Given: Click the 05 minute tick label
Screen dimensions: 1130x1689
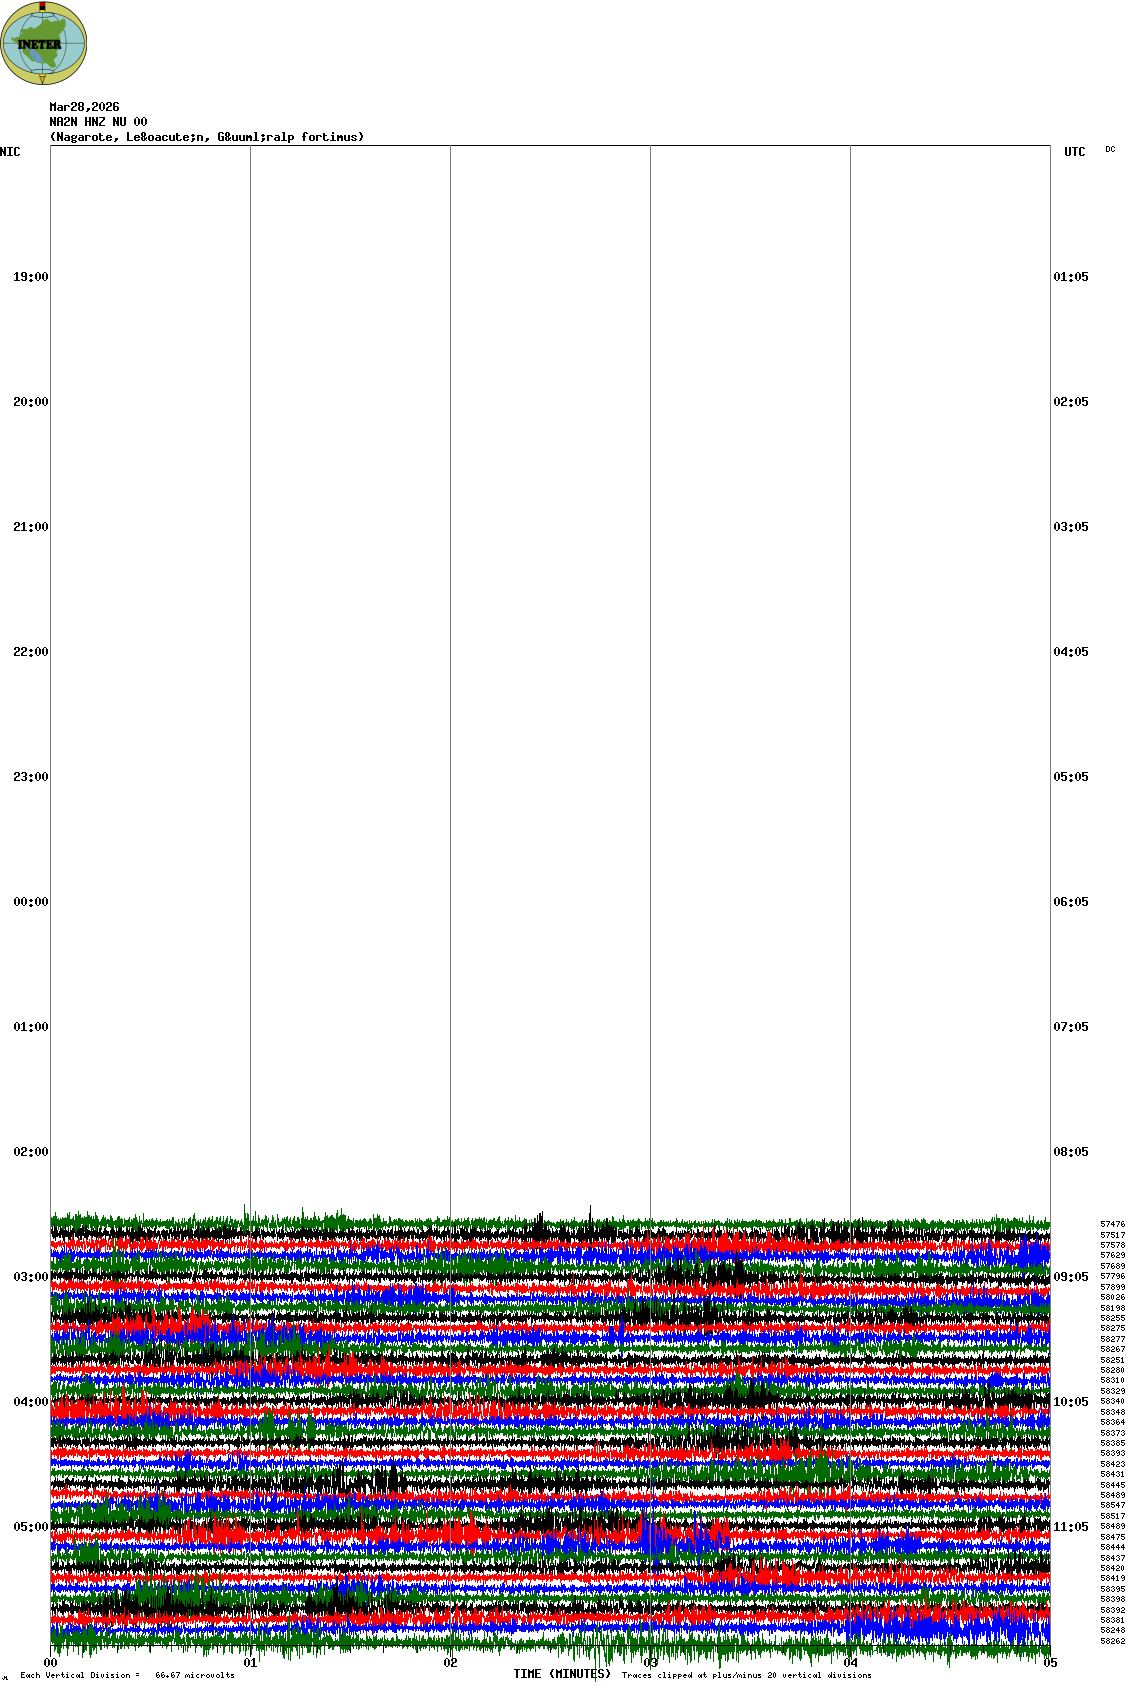Looking at the screenshot, I should click(x=1050, y=1663).
